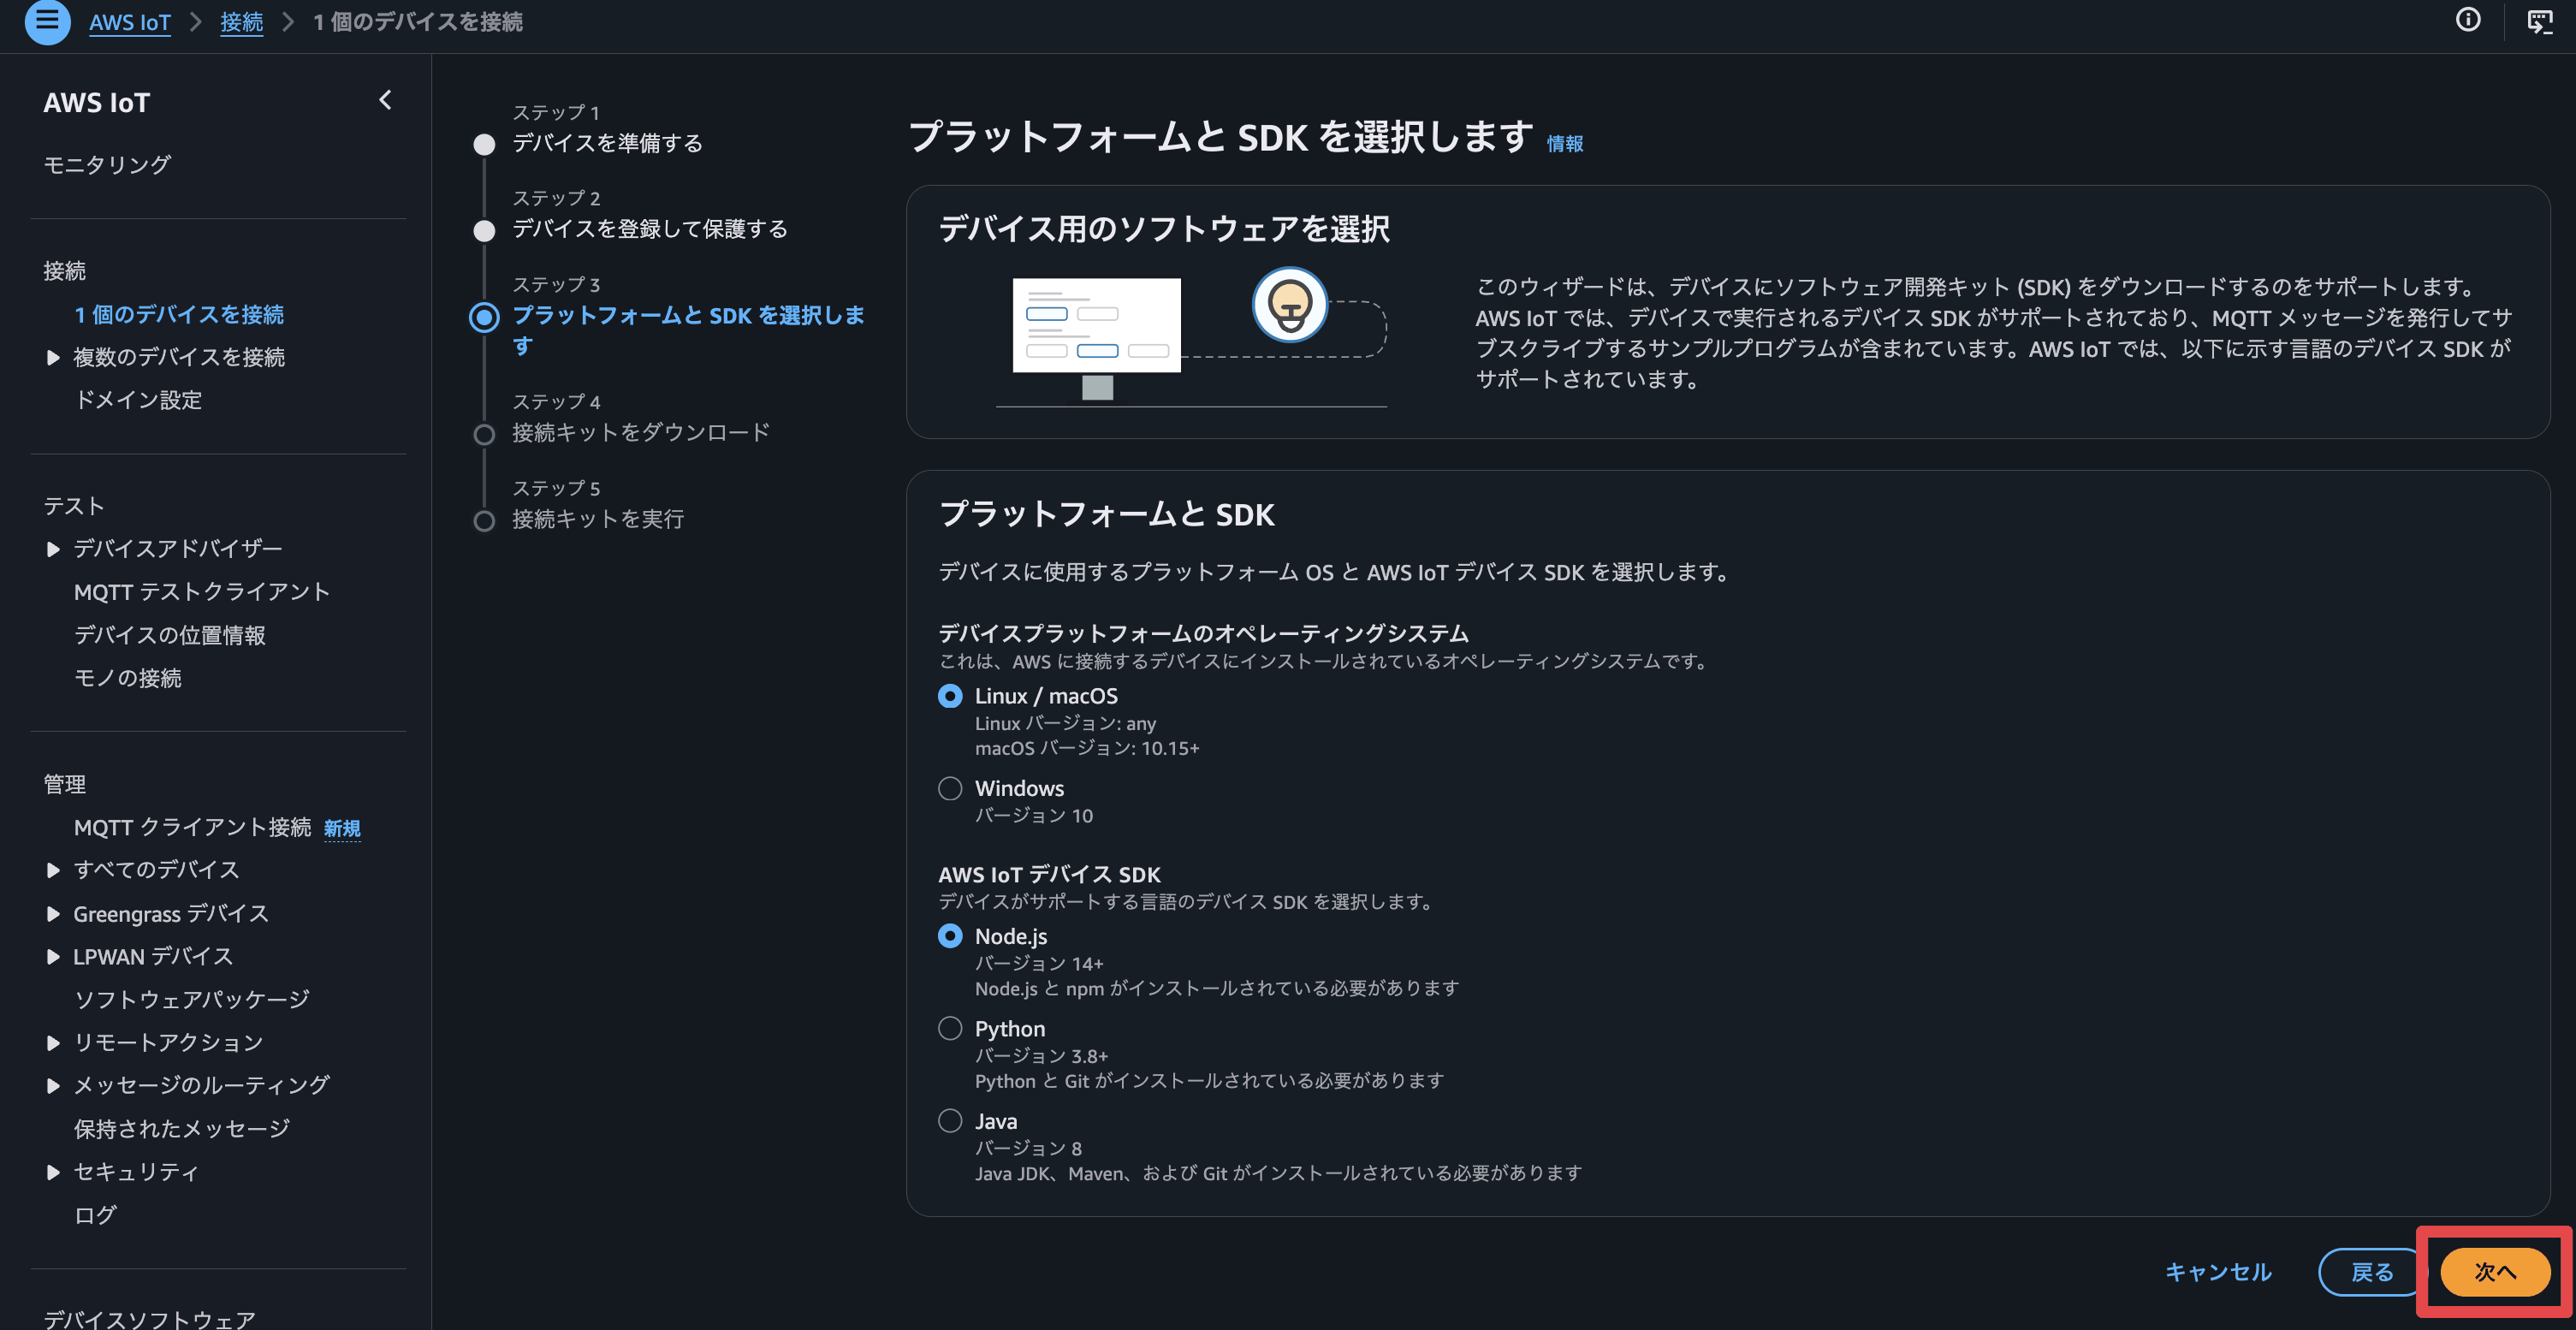This screenshot has width=2576, height=1330.
Task: Open ログ sidebar item
Action: (x=95, y=1215)
